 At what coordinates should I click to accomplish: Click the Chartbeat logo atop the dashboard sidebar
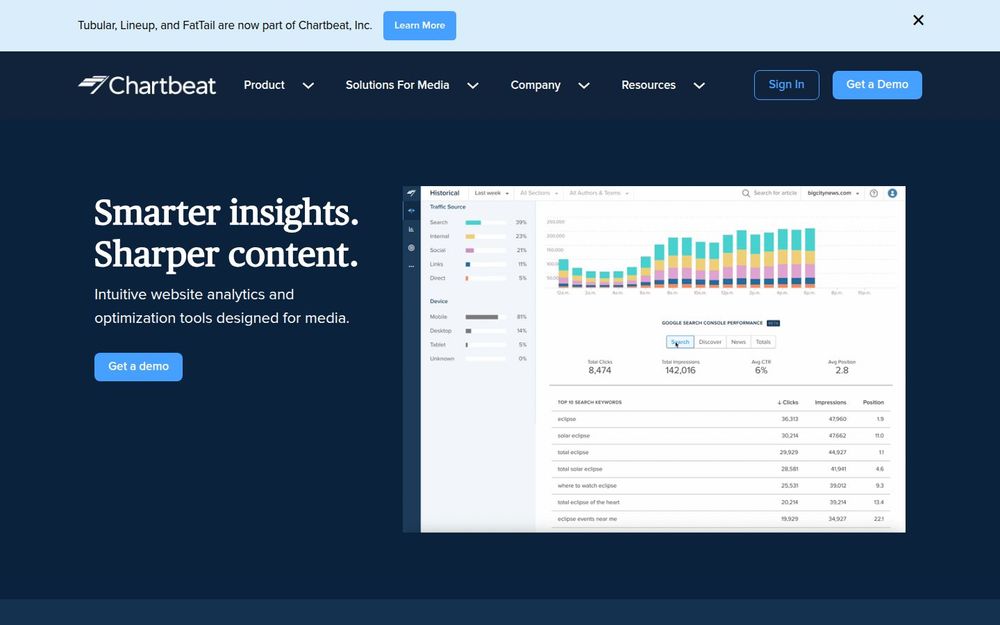click(x=412, y=193)
